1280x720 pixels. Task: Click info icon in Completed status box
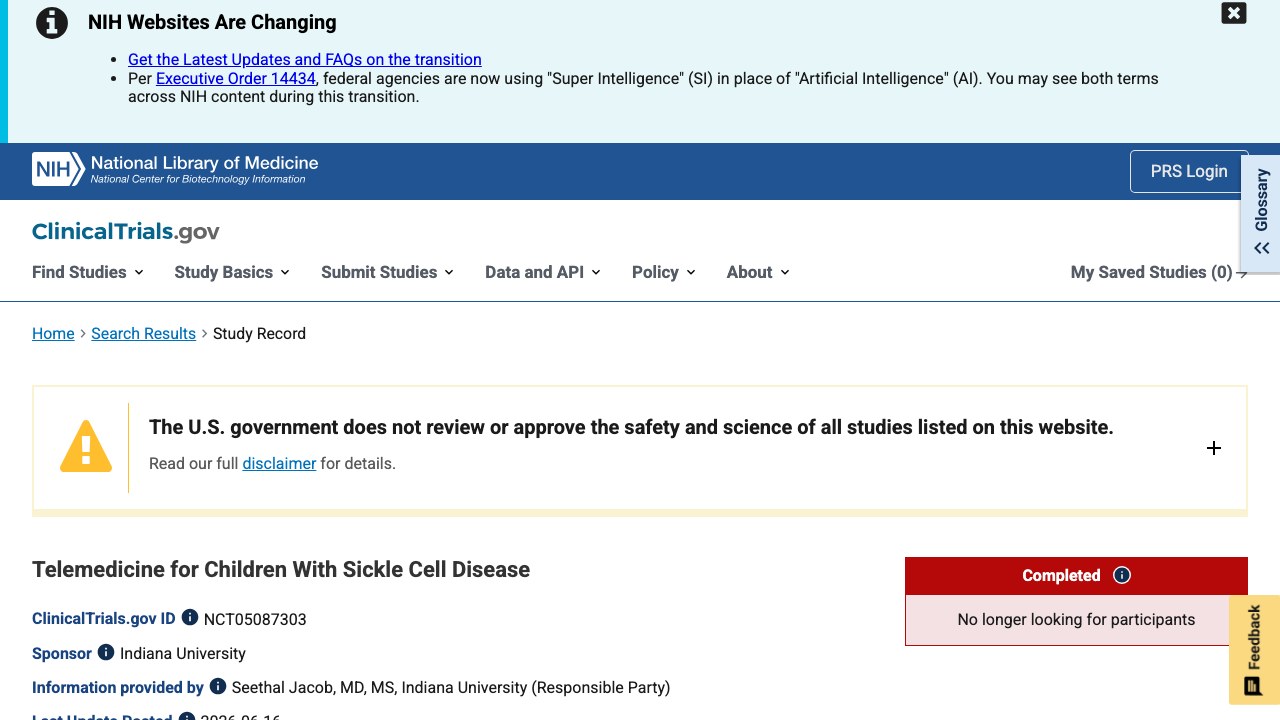(1122, 575)
